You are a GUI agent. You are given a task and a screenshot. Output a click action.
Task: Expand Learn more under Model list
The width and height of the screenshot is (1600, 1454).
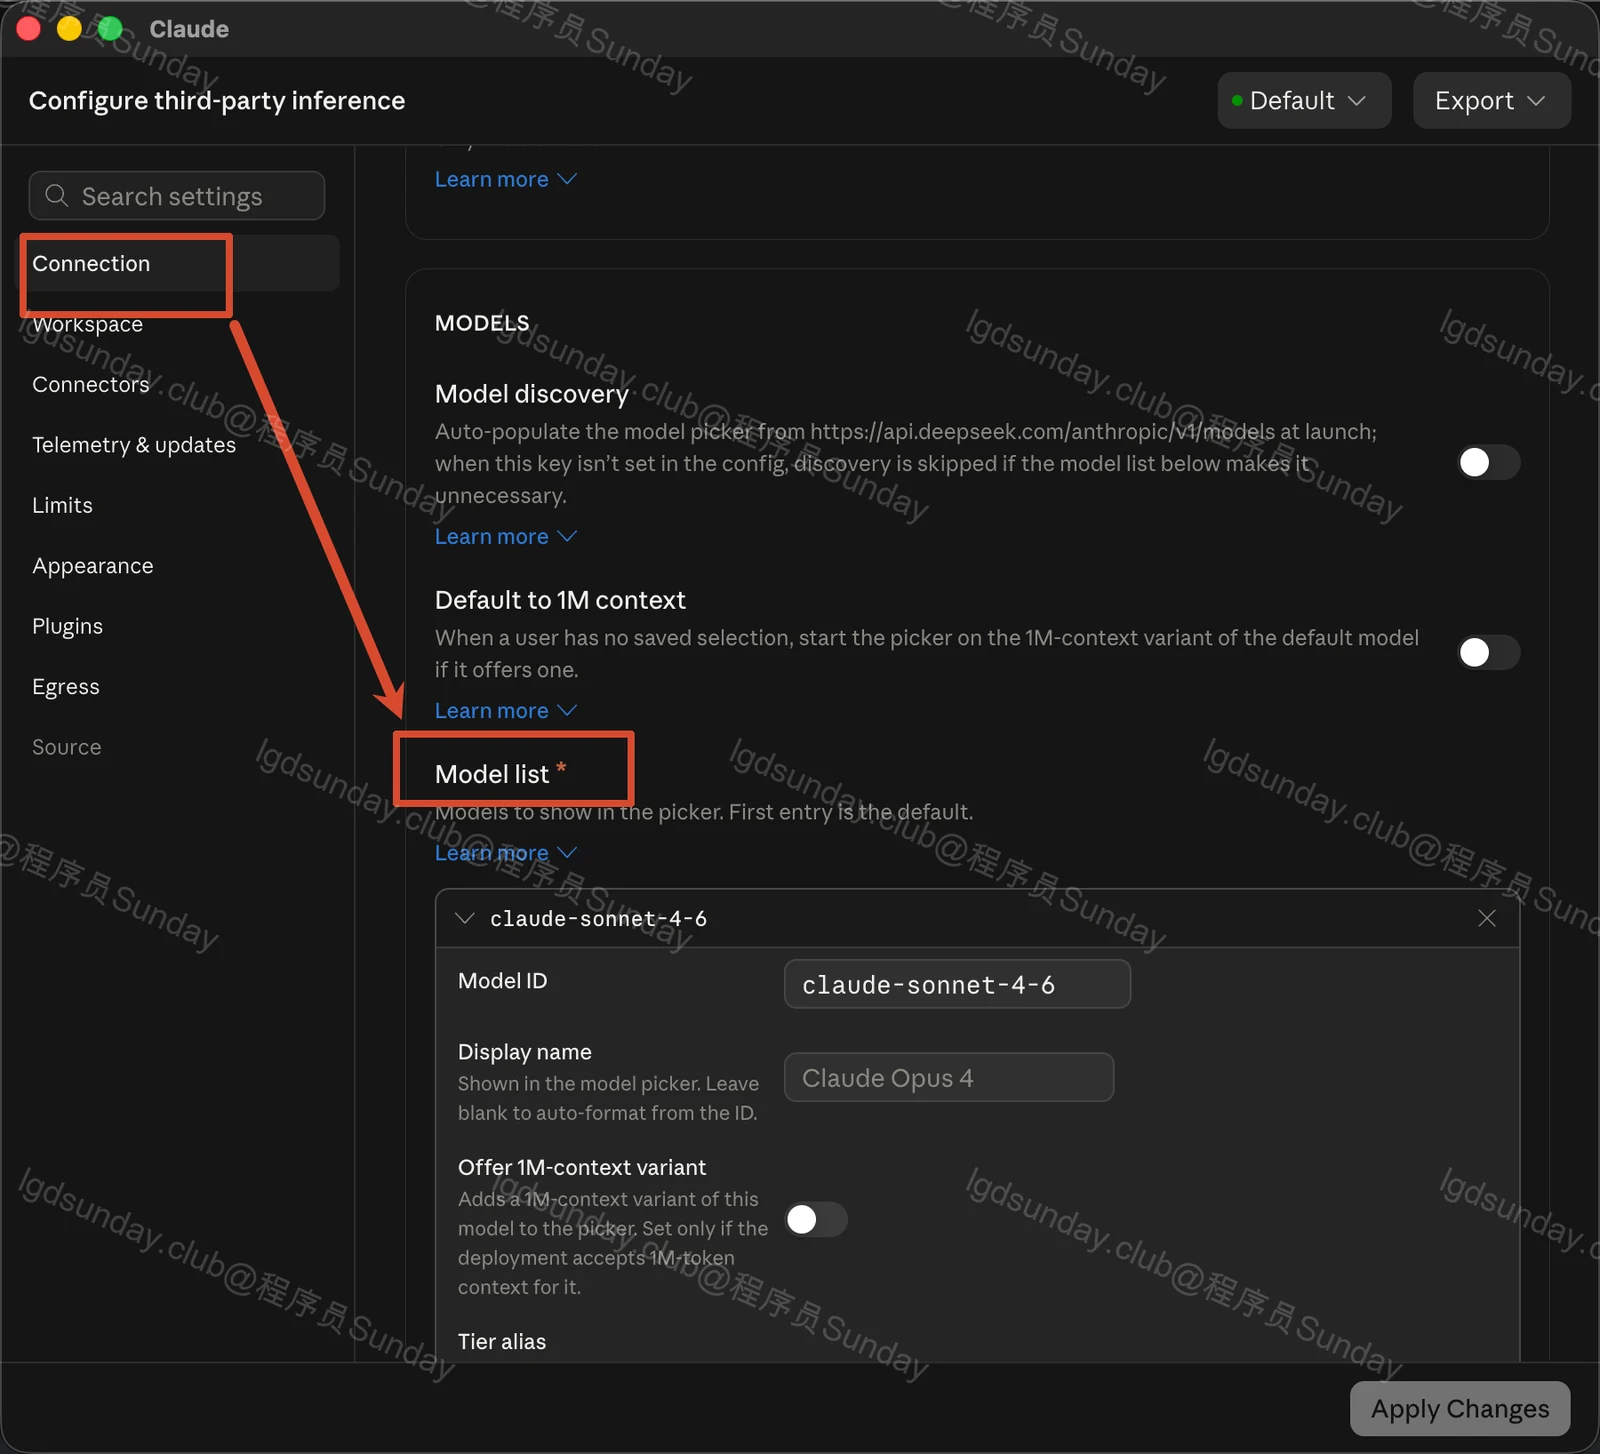(506, 852)
